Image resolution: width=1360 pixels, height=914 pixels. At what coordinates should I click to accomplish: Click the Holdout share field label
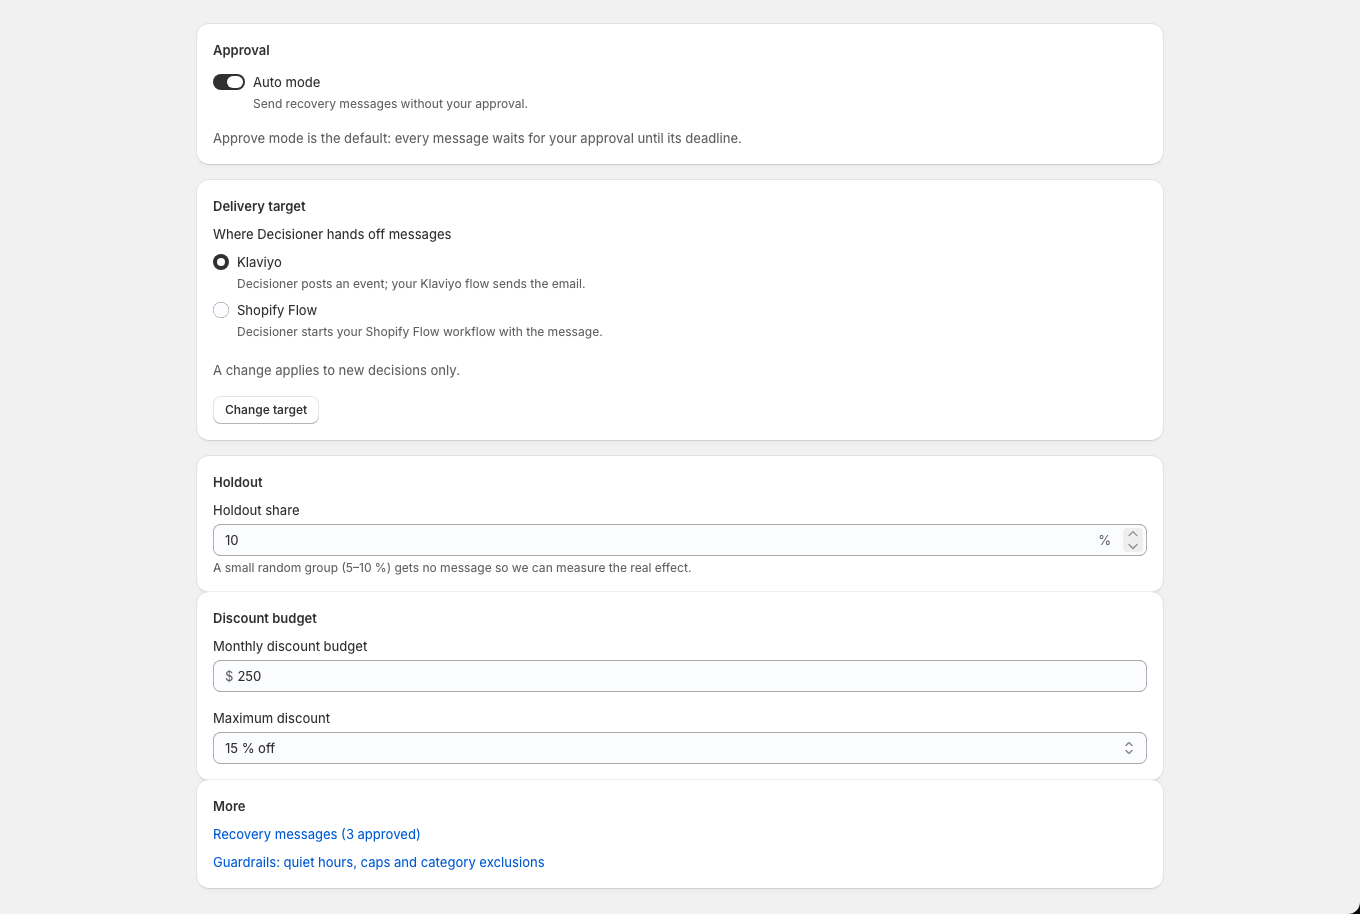tap(256, 510)
